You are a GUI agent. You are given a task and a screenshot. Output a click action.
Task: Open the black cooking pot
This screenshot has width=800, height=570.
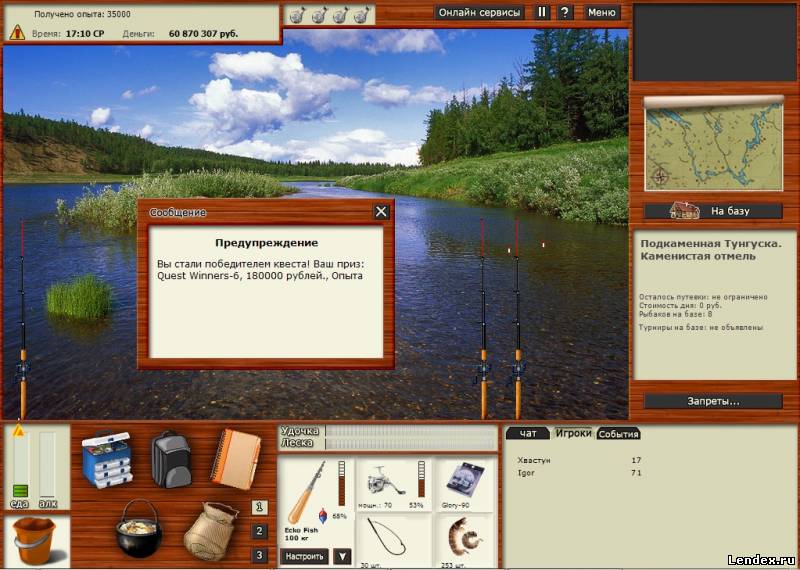pos(139,528)
